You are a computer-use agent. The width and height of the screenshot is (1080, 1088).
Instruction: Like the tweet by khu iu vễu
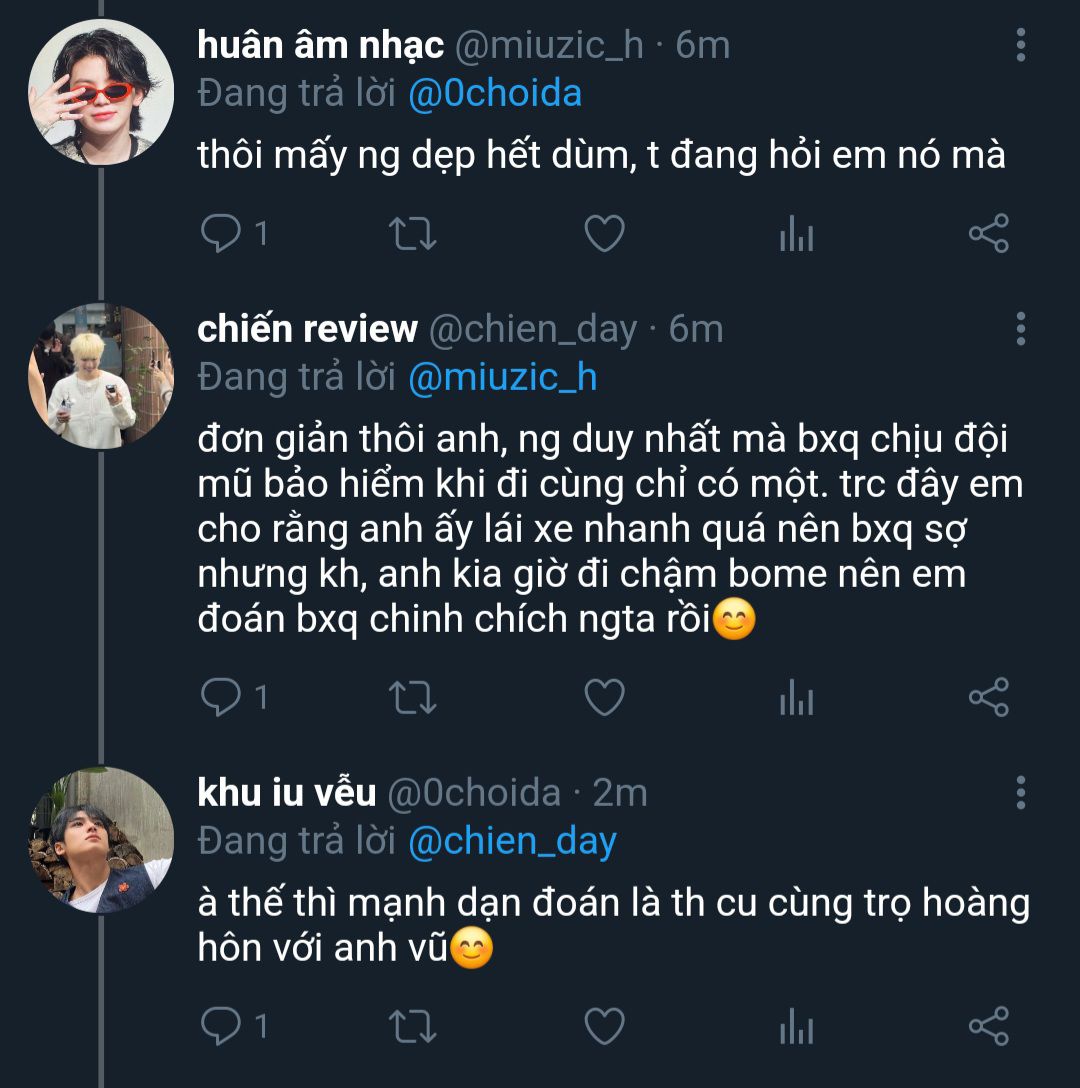[x=604, y=1026]
